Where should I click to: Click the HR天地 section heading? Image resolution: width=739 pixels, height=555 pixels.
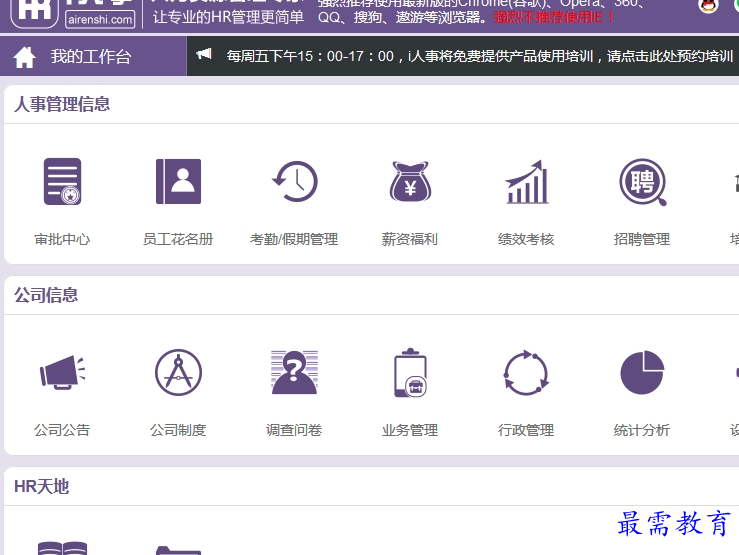pyautogui.click(x=41, y=486)
